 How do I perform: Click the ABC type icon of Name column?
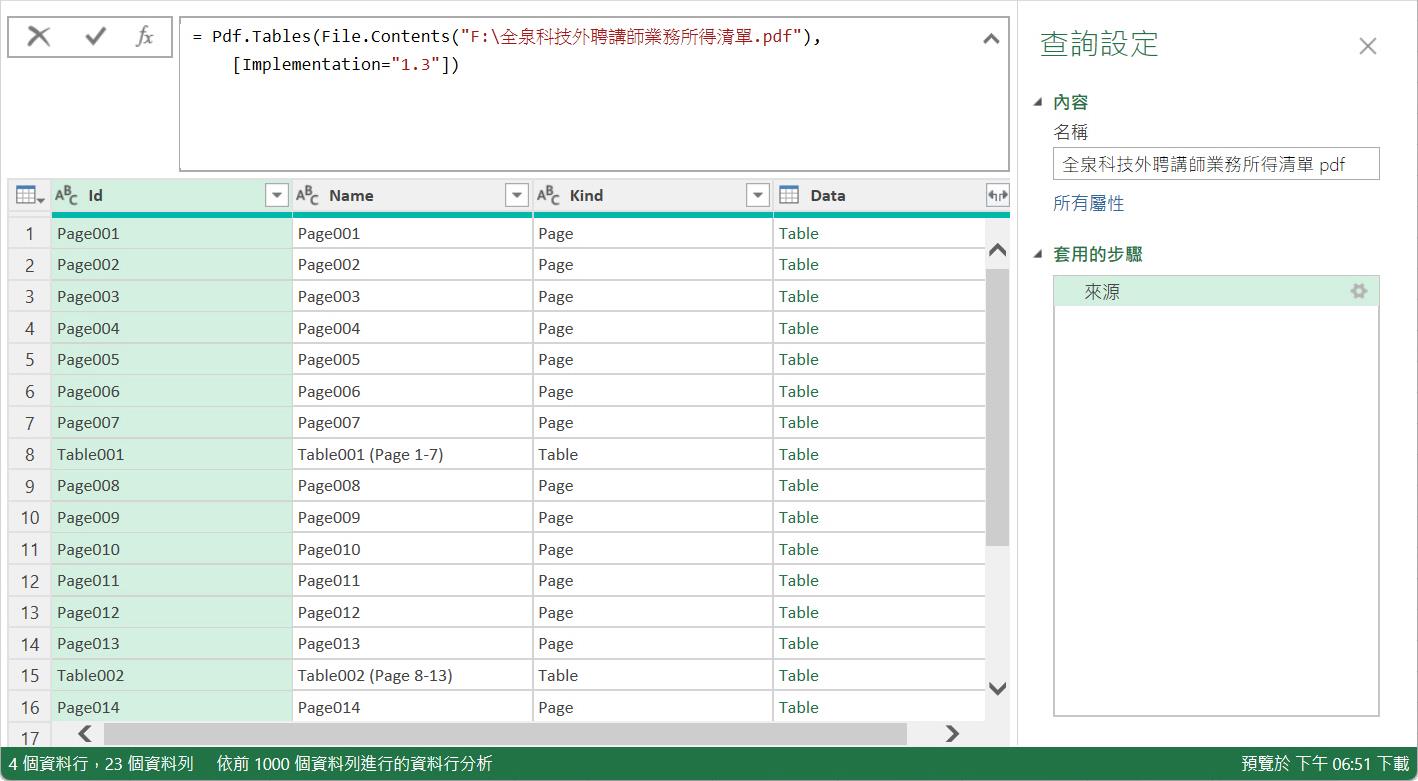pos(308,196)
